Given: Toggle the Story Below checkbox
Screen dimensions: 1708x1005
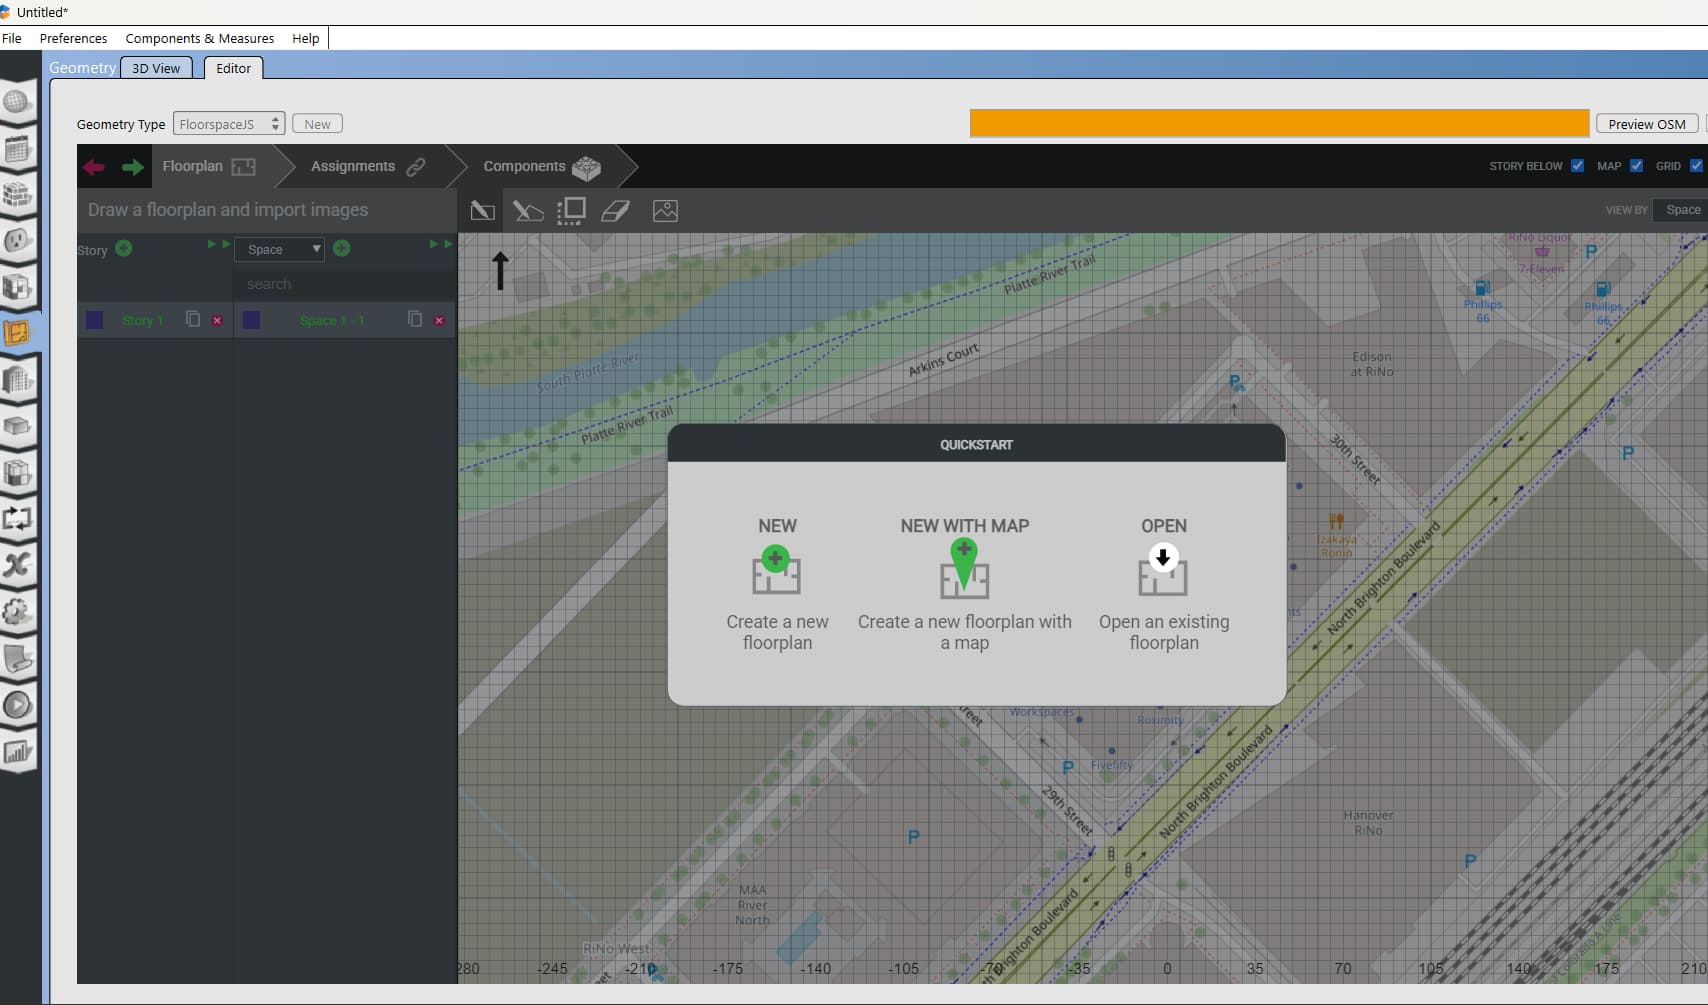Looking at the screenshot, I should (1577, 166).
